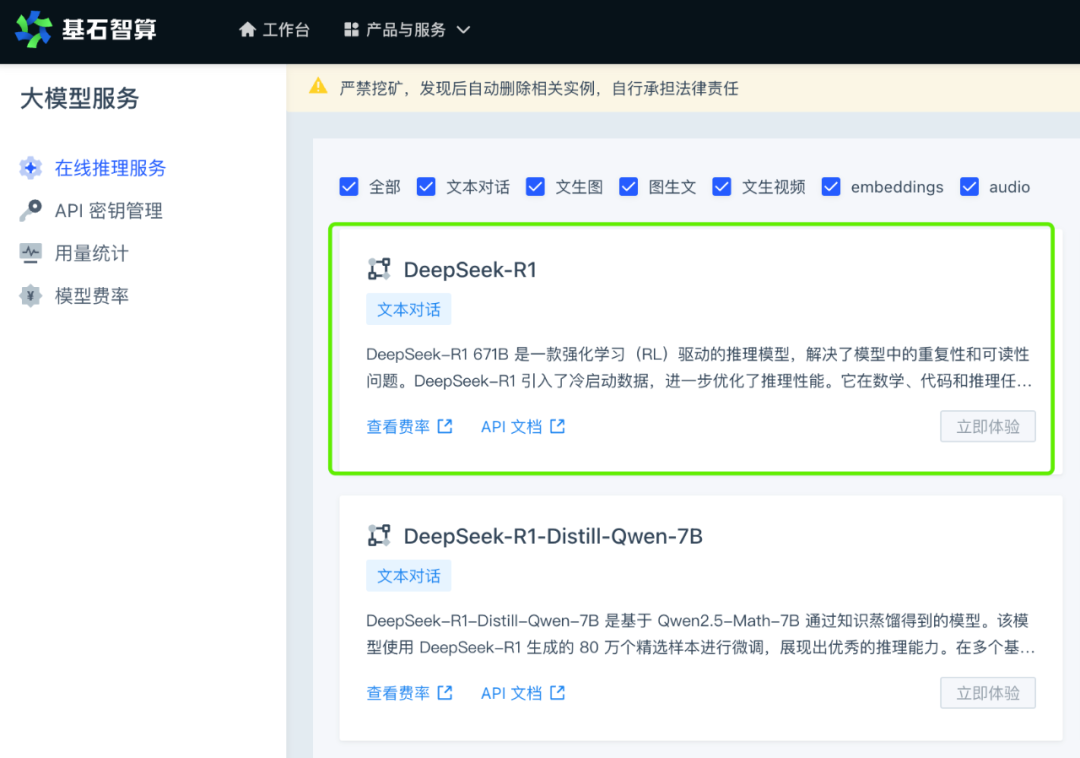
Task: Click 立即体验 button for DeepSeek-R1-Distill-Qwen-7B
Action: (988, 693)
